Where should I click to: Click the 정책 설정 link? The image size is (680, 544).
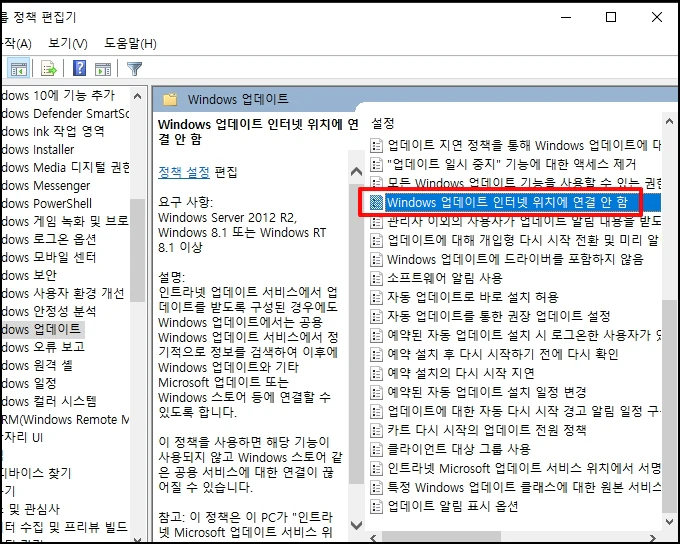pos(184,172)
